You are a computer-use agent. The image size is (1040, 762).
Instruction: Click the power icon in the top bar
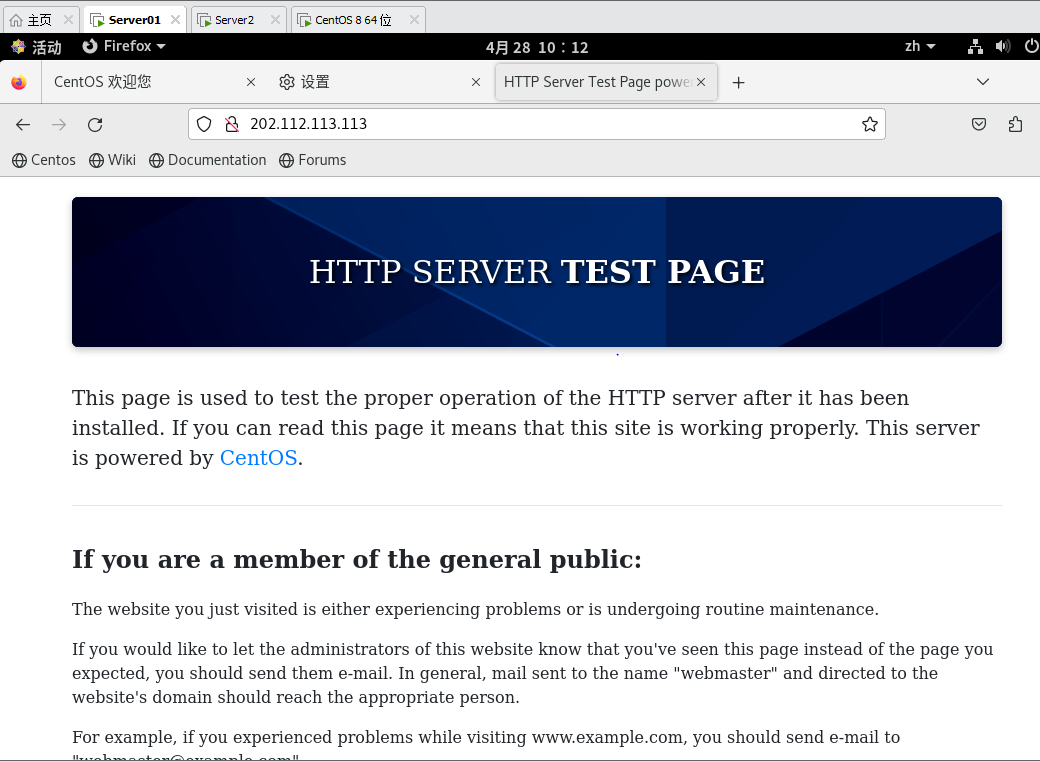[x=1031, y=46]
